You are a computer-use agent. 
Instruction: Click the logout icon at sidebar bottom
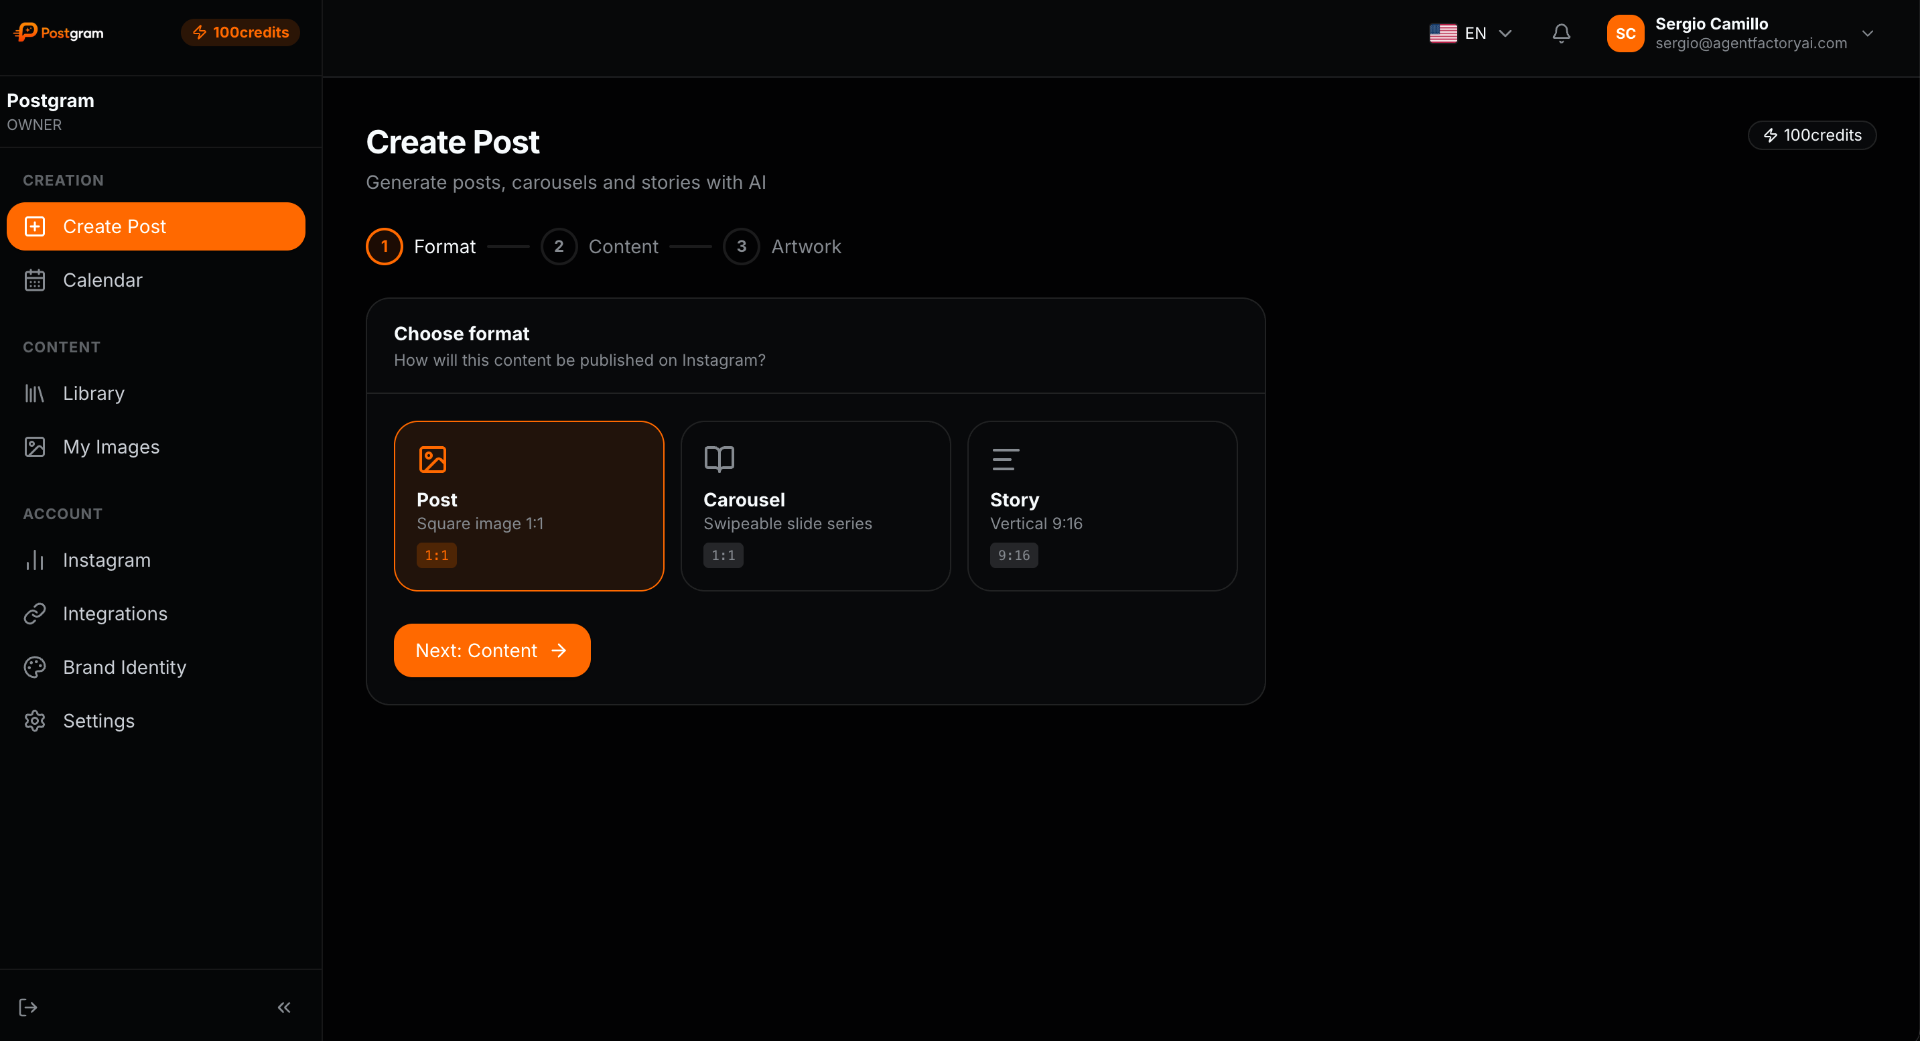28,1007
